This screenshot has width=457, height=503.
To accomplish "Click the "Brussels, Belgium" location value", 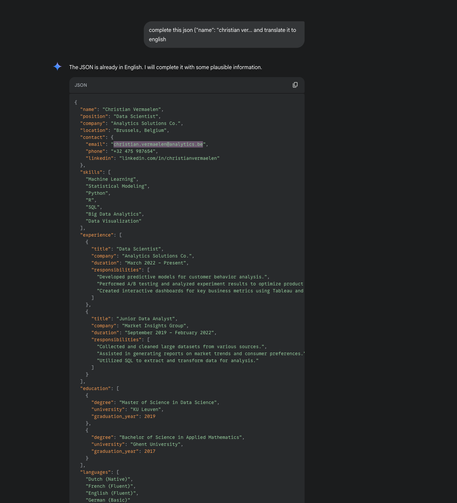I will [140, 130].
